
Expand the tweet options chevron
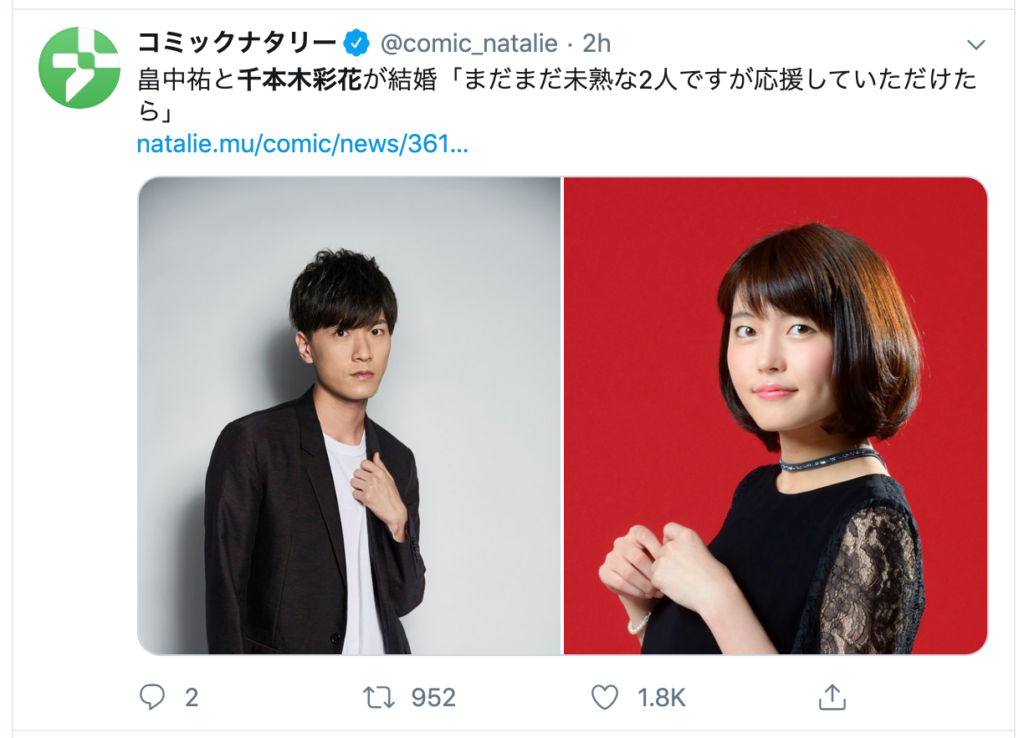pos(976,44)
